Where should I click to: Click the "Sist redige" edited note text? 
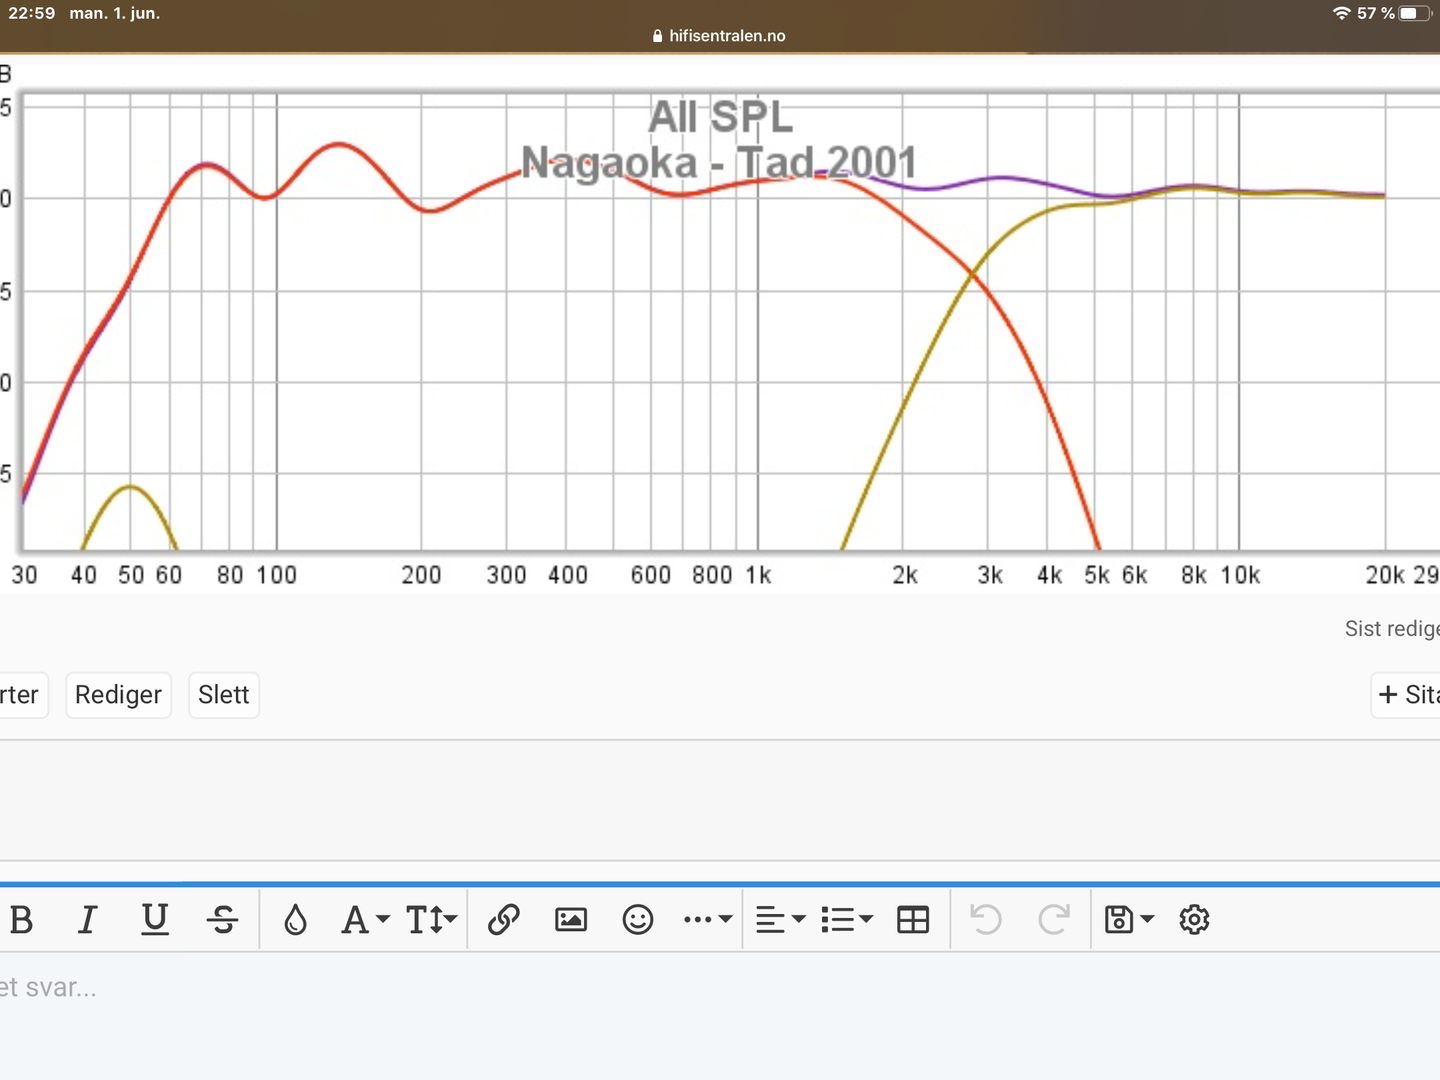click(x=1392, y=629)
